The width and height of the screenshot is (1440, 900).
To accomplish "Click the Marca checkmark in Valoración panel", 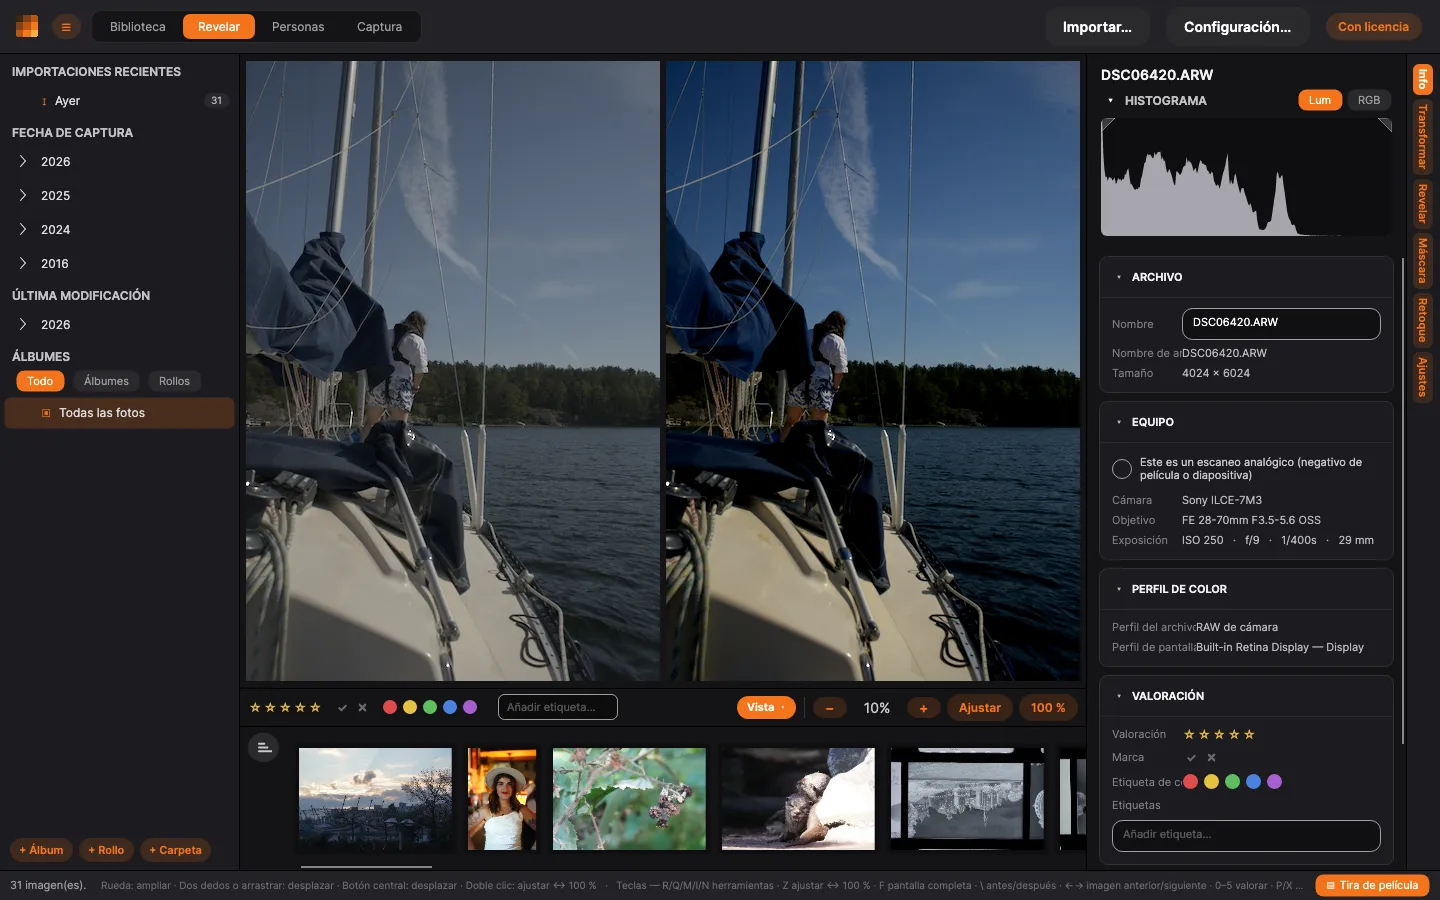I will tap(1191, 757).
